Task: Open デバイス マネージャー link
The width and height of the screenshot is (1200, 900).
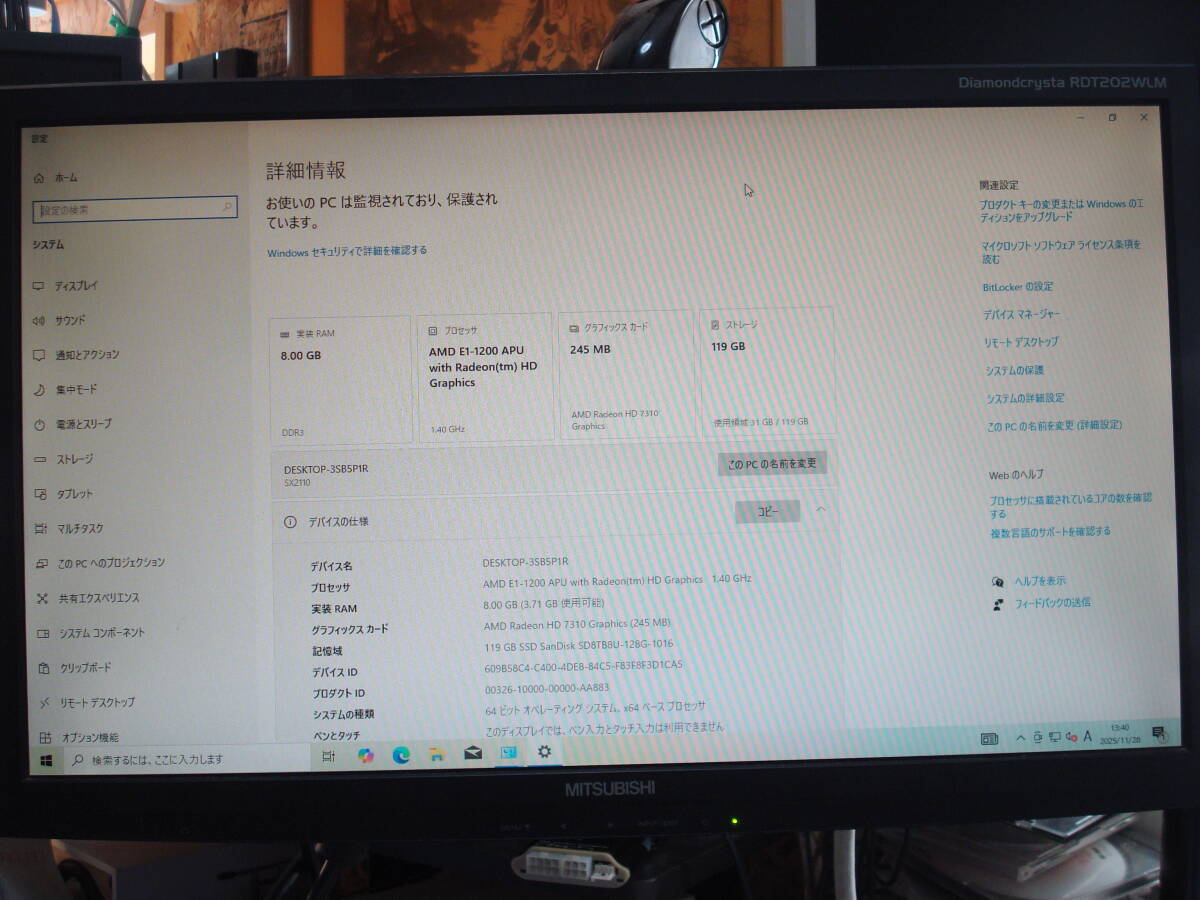Action: click(1022, 314)
